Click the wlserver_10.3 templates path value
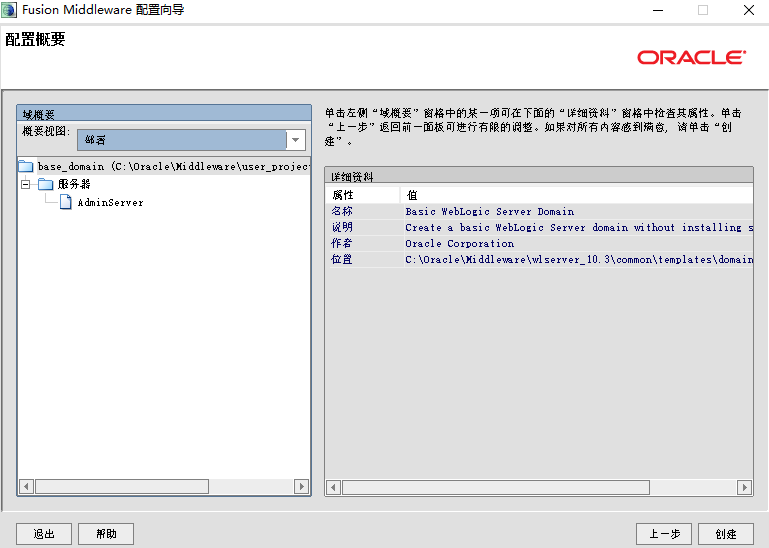 click(579, 260)
